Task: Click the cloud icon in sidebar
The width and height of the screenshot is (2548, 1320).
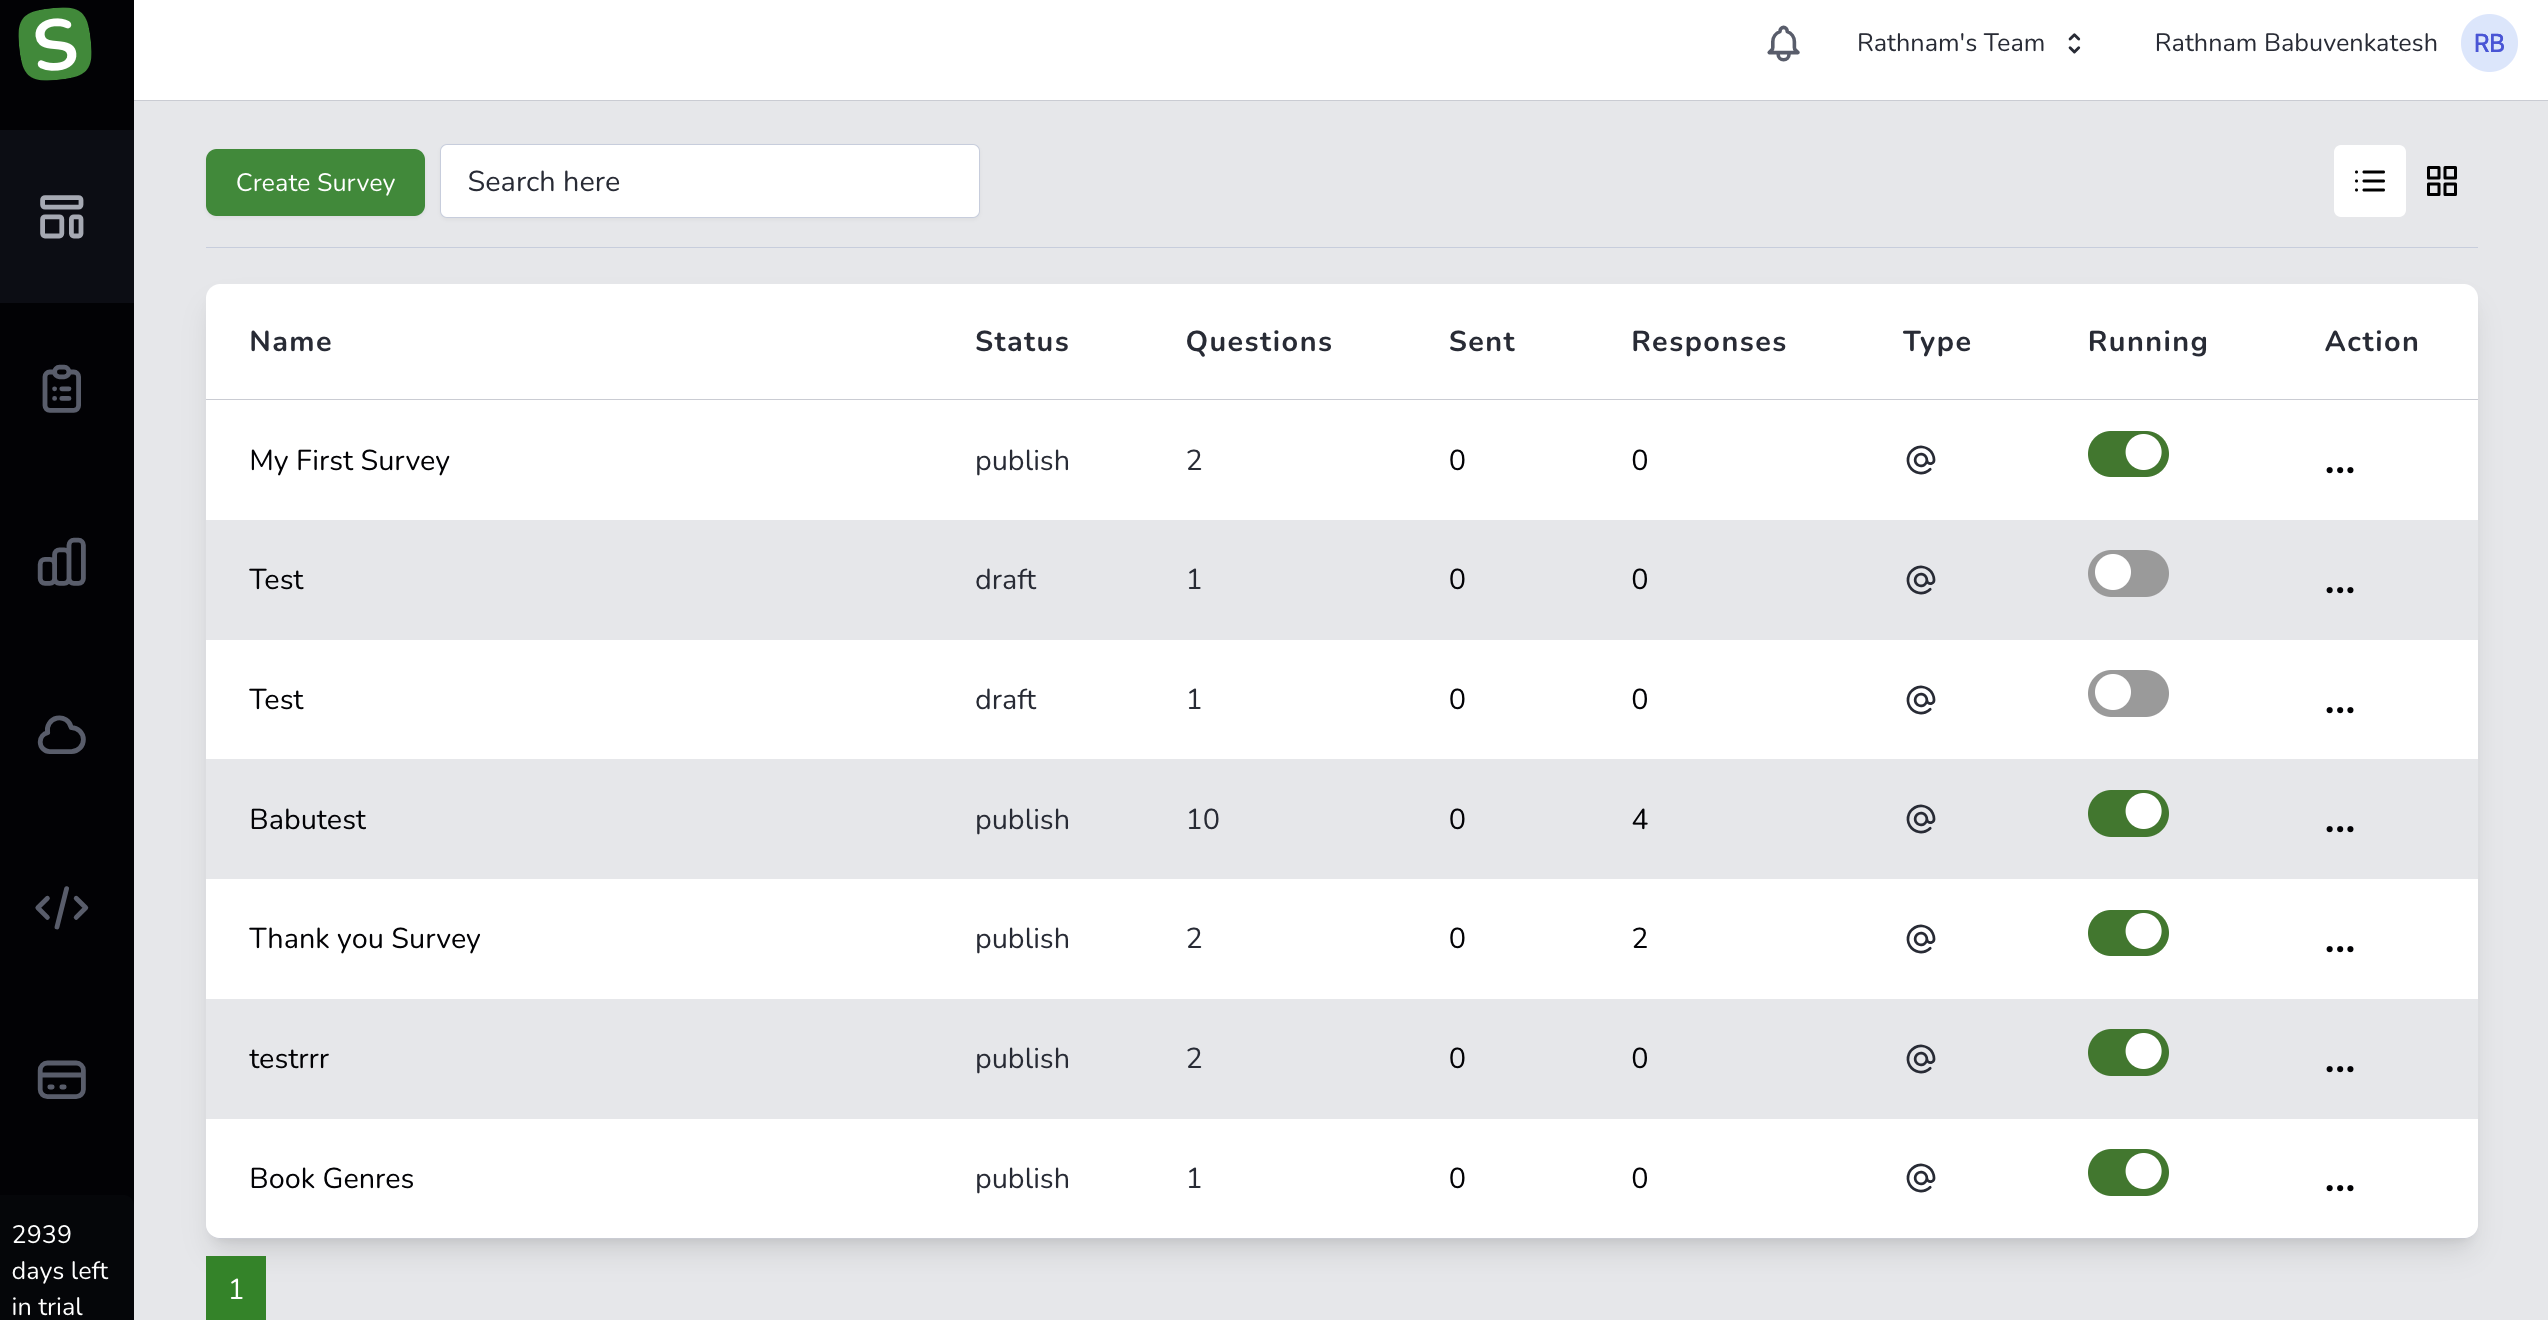Action: 61,735
